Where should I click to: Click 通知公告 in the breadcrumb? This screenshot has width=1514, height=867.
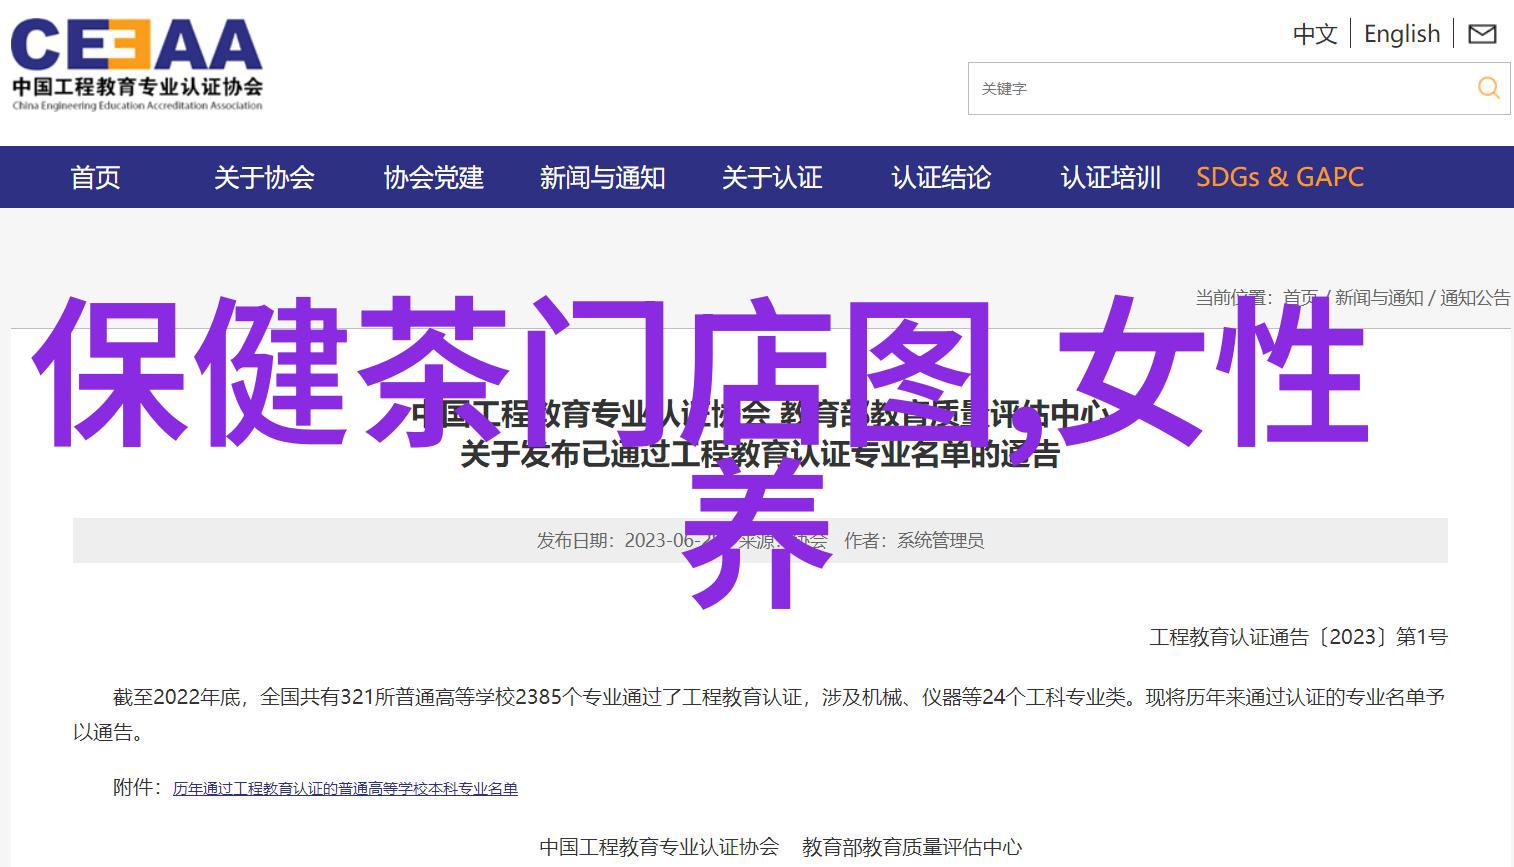(1474, 298)
